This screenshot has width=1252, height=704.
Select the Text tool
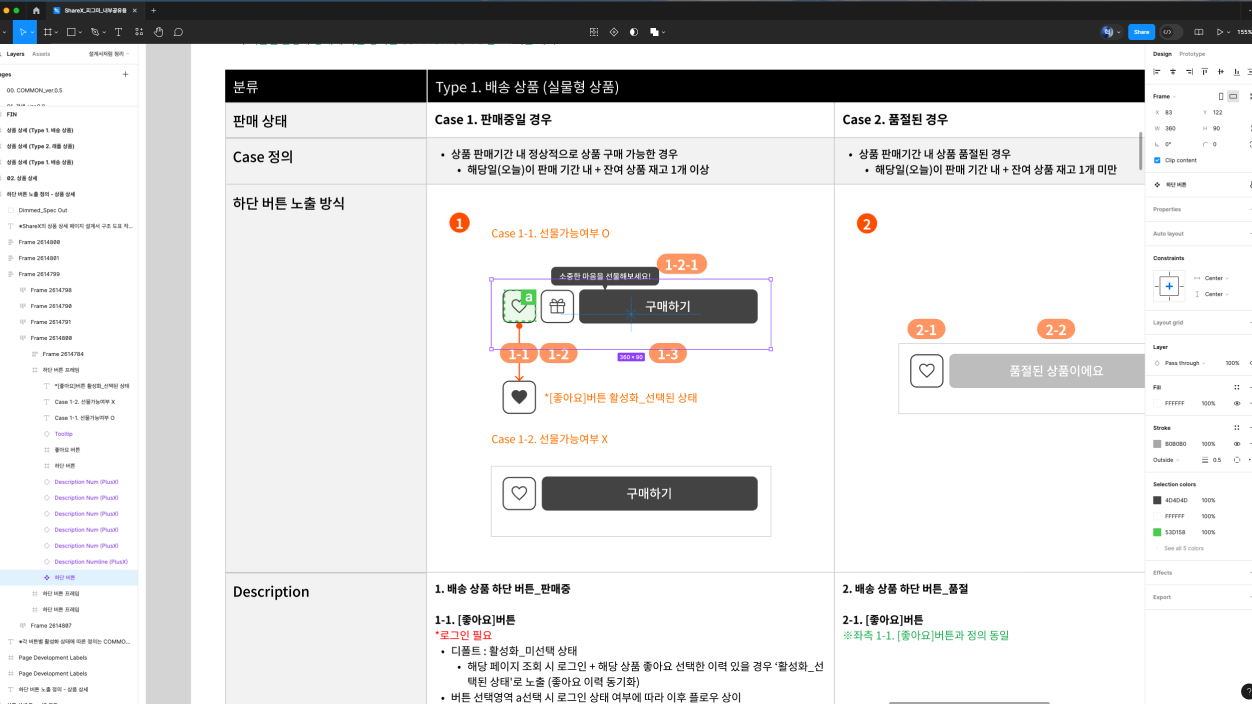click(118, 32)
